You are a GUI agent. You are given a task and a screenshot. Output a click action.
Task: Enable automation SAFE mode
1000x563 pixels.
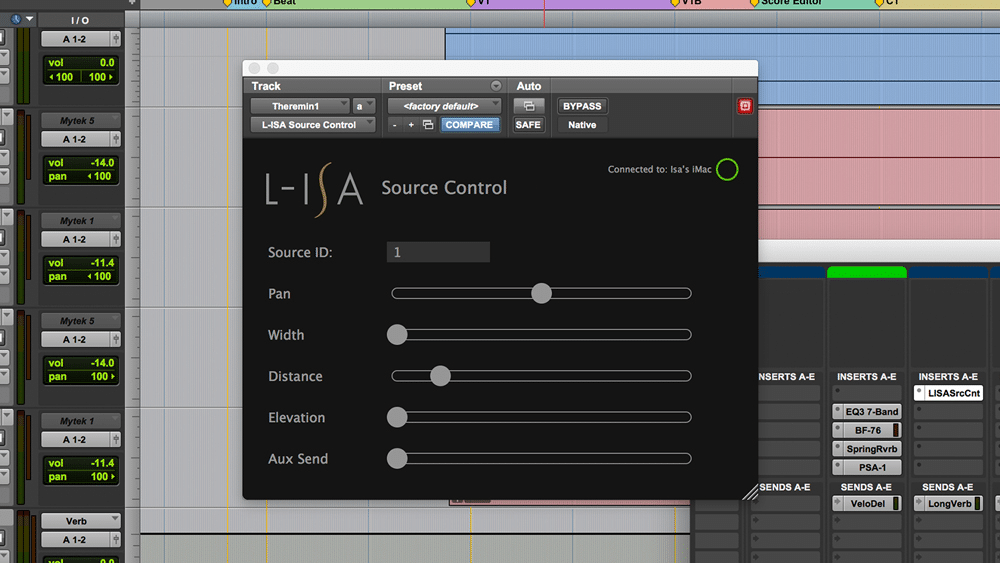click(x=528, y=125)
